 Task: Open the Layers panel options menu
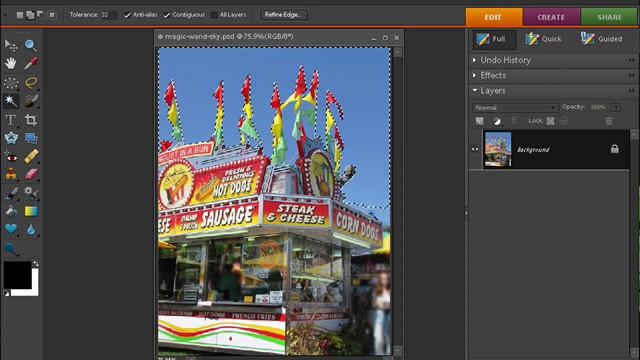[x=632, y=91]
